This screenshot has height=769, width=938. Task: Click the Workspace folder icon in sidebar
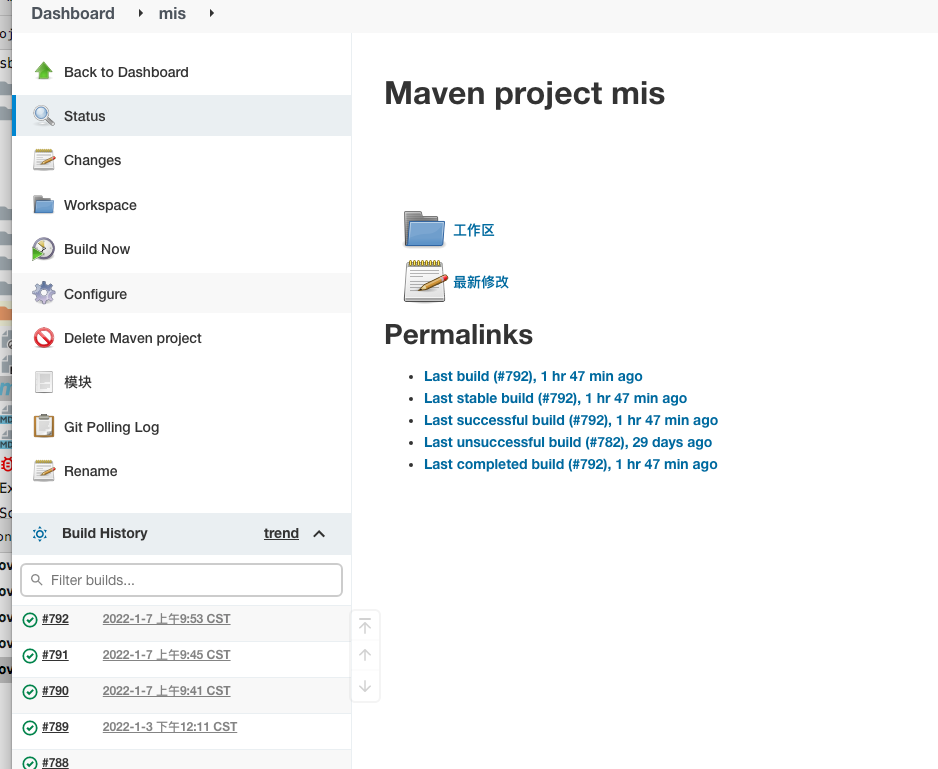[x=44, y=205]
